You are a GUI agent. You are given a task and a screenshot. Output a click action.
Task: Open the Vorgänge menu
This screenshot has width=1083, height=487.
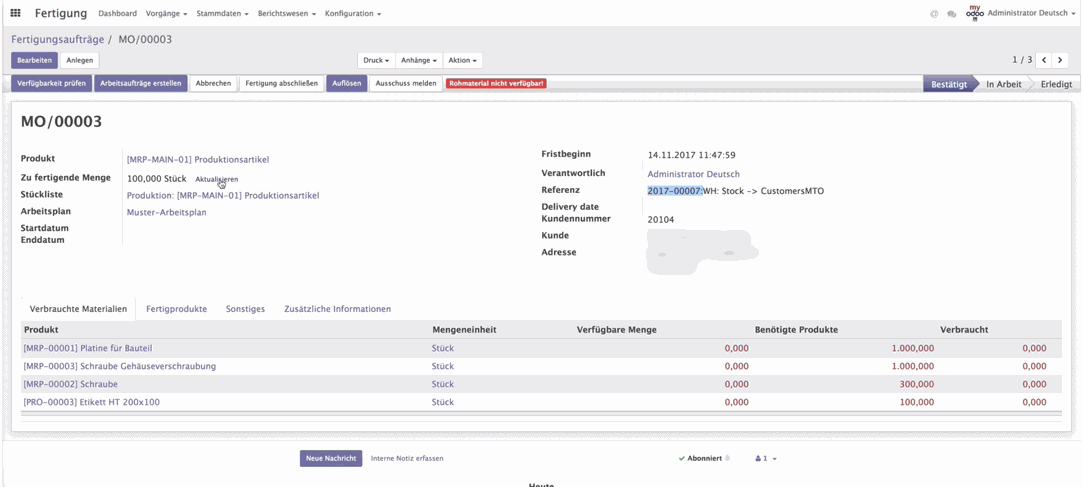coord(166,14)
